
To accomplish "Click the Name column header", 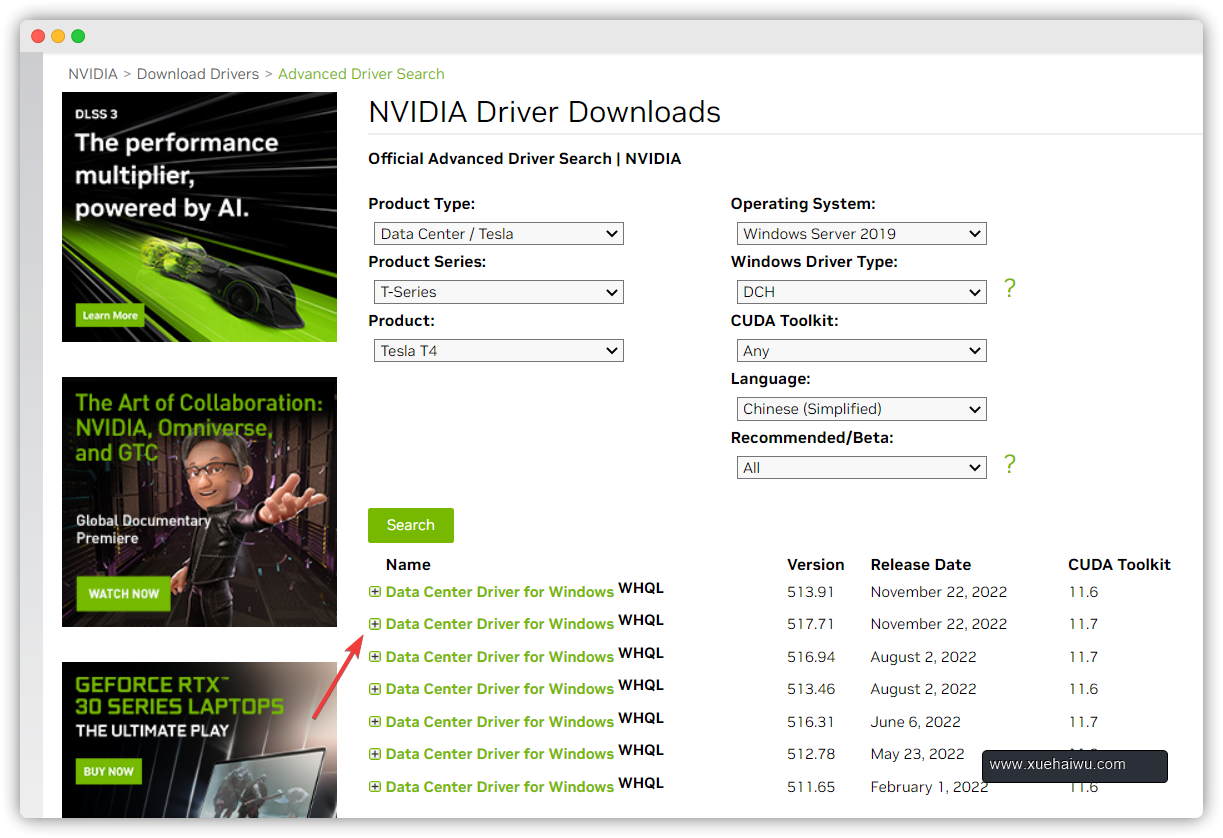I will (x=408, y=565).
